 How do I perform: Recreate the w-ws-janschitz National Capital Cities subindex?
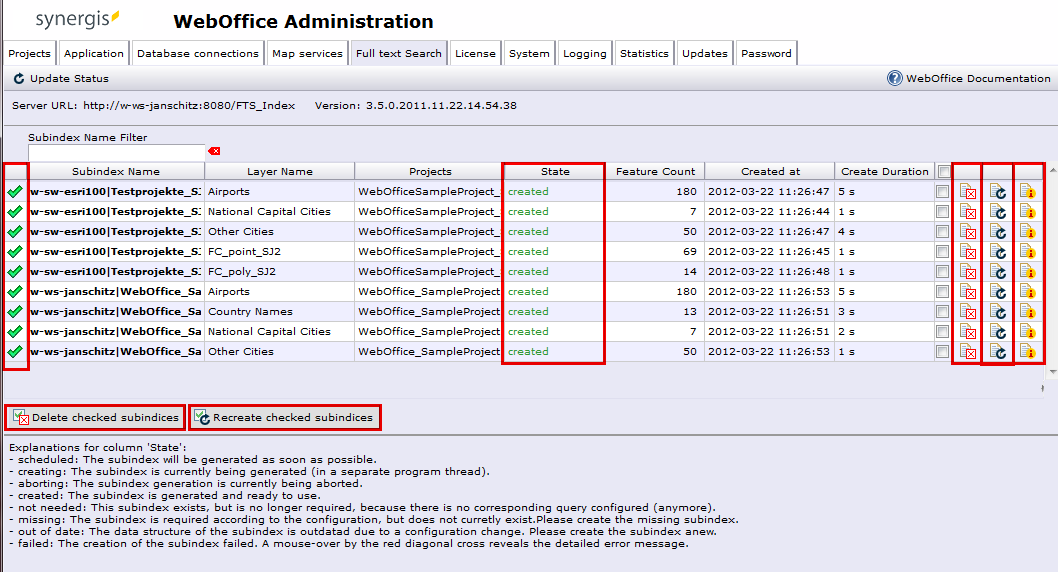(997, 332)
